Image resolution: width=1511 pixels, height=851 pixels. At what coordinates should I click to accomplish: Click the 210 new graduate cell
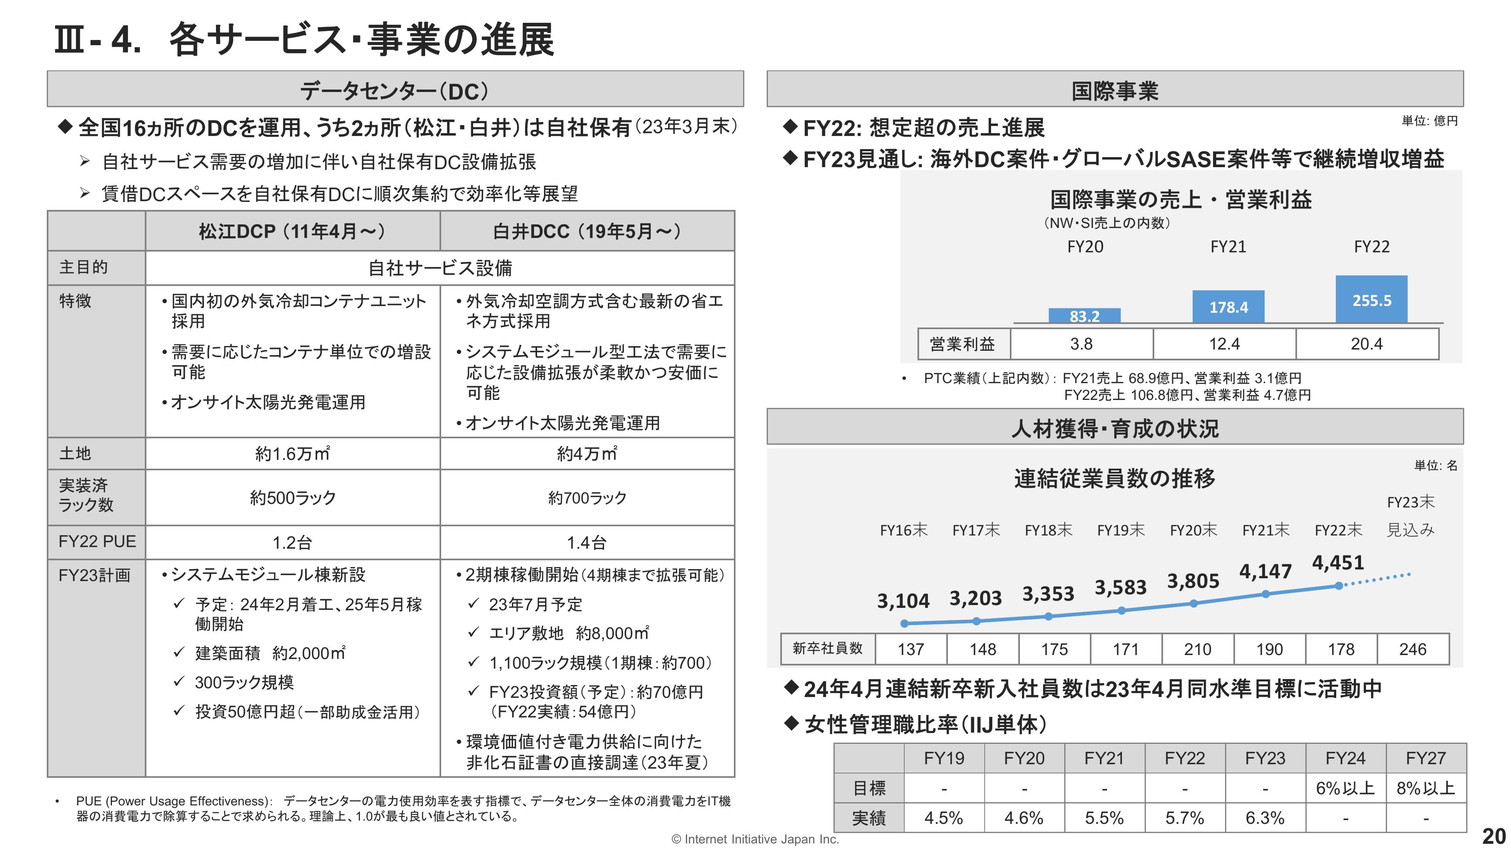1198,649
